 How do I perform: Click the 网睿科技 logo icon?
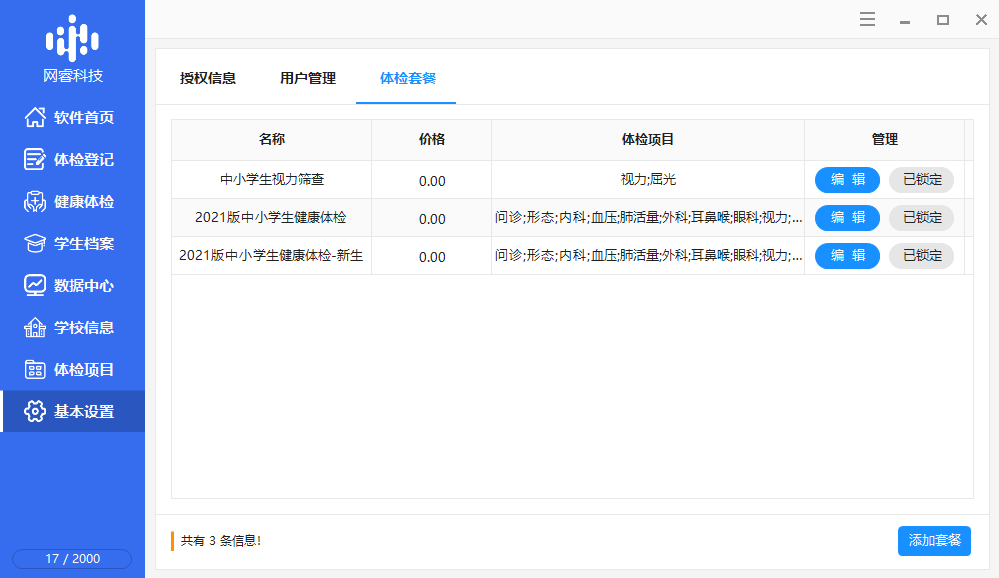click(x=72, y=38)
